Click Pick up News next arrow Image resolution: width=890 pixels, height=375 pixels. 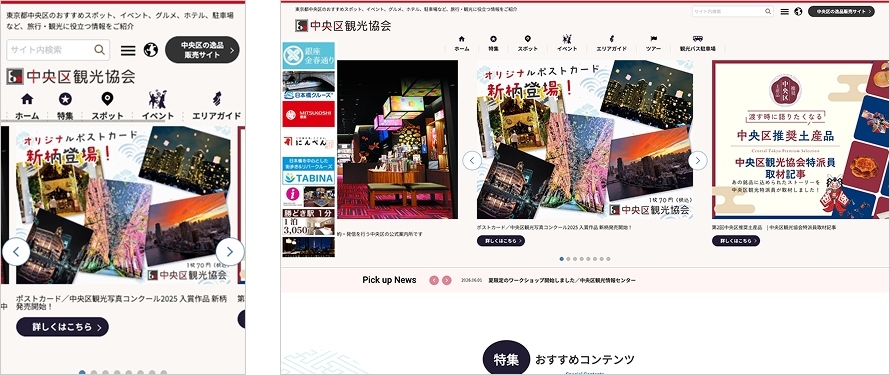tap(447, 280)
